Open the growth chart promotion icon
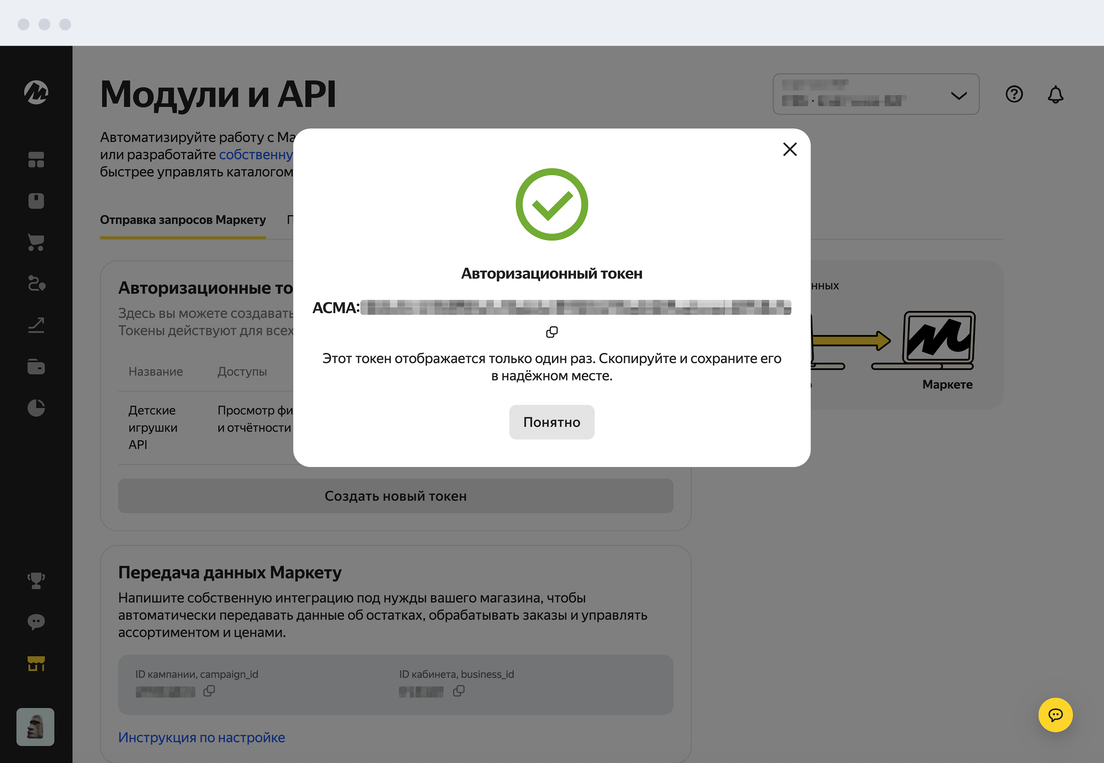Image resolution: width=1104 pixels, height=763 pixels. click(36, 325)
